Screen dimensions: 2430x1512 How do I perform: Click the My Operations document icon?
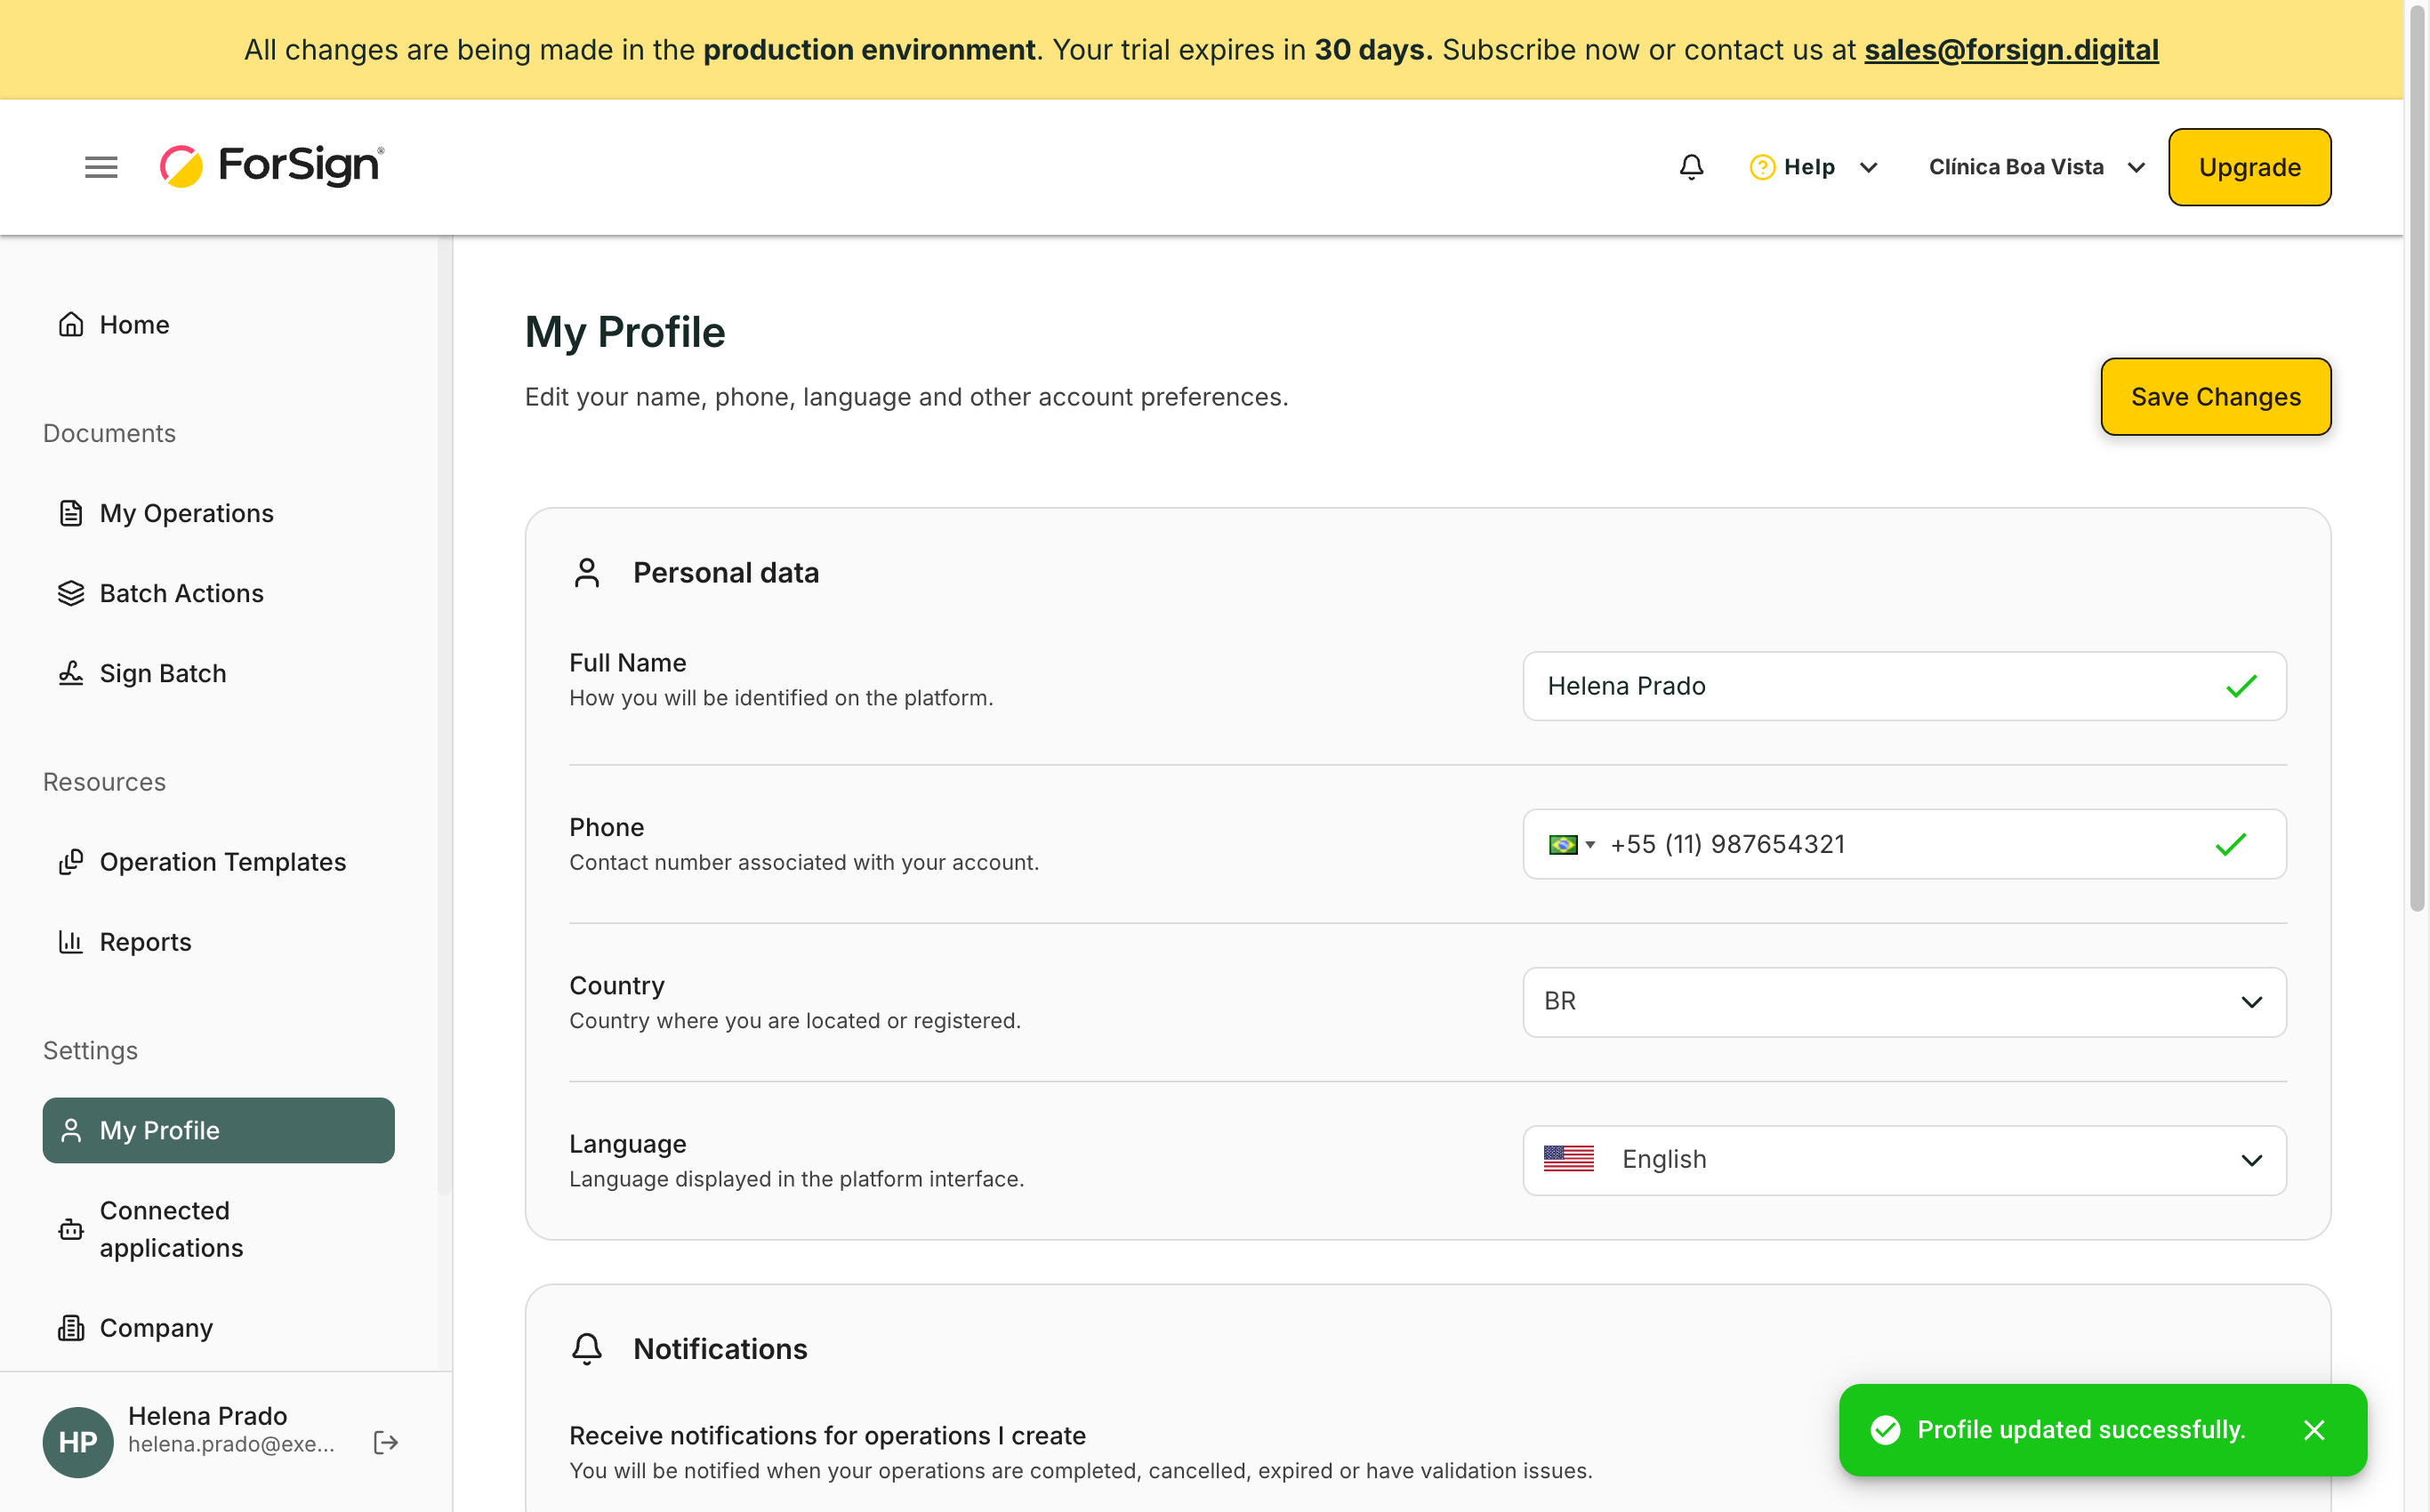71,513
